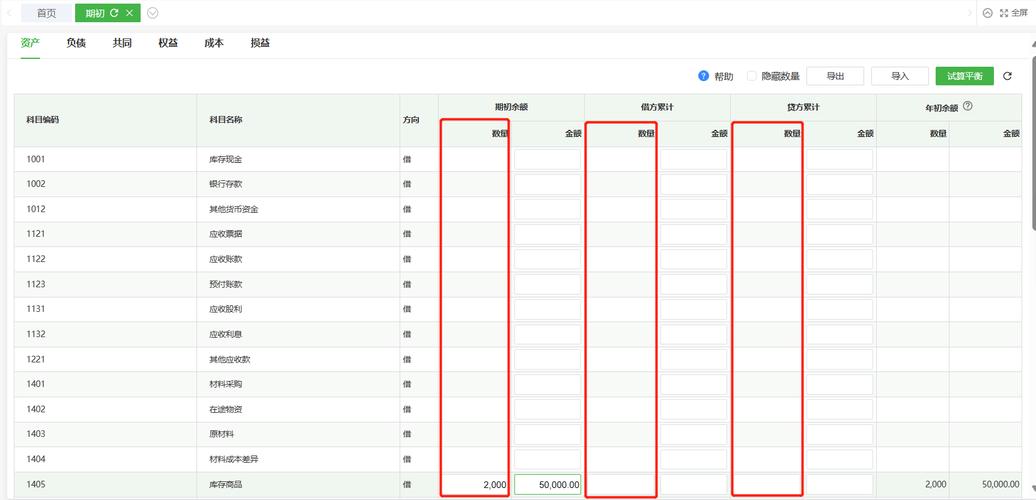The width and height of the screenshot is (1036, 500).
Task: Click the 科目名称 column header
Action: click(x=225, y=120)
